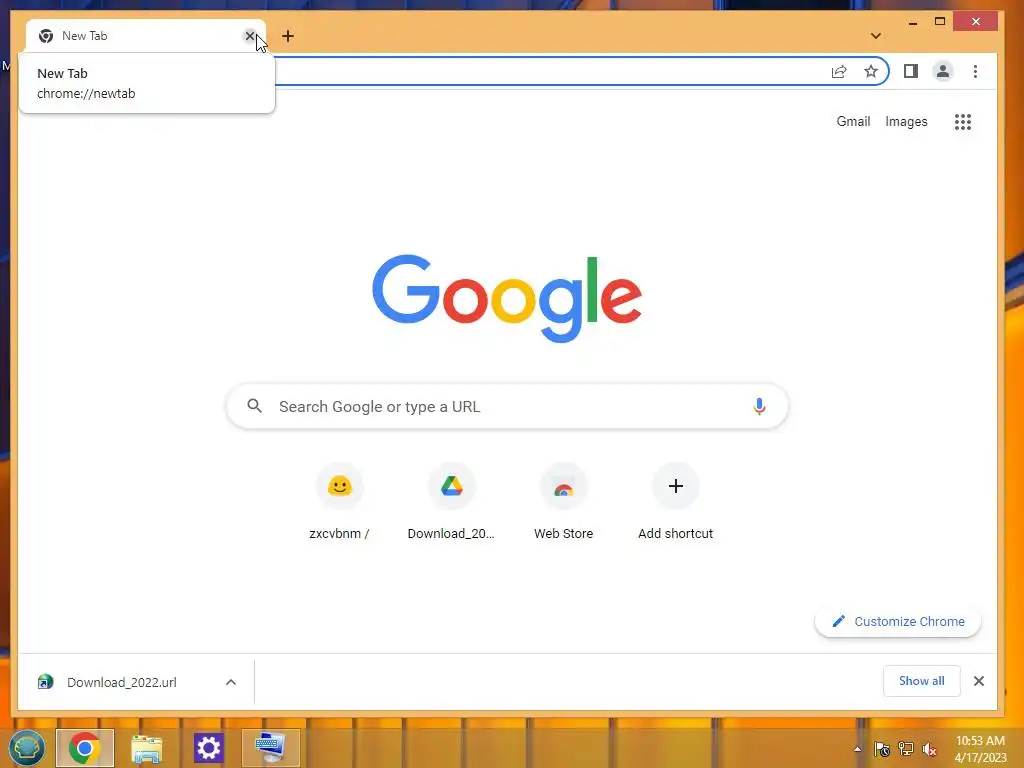The height and width of the screenshot is (768, 1024).
Task: Click Customize Chrome button
Action: point(898,621)
